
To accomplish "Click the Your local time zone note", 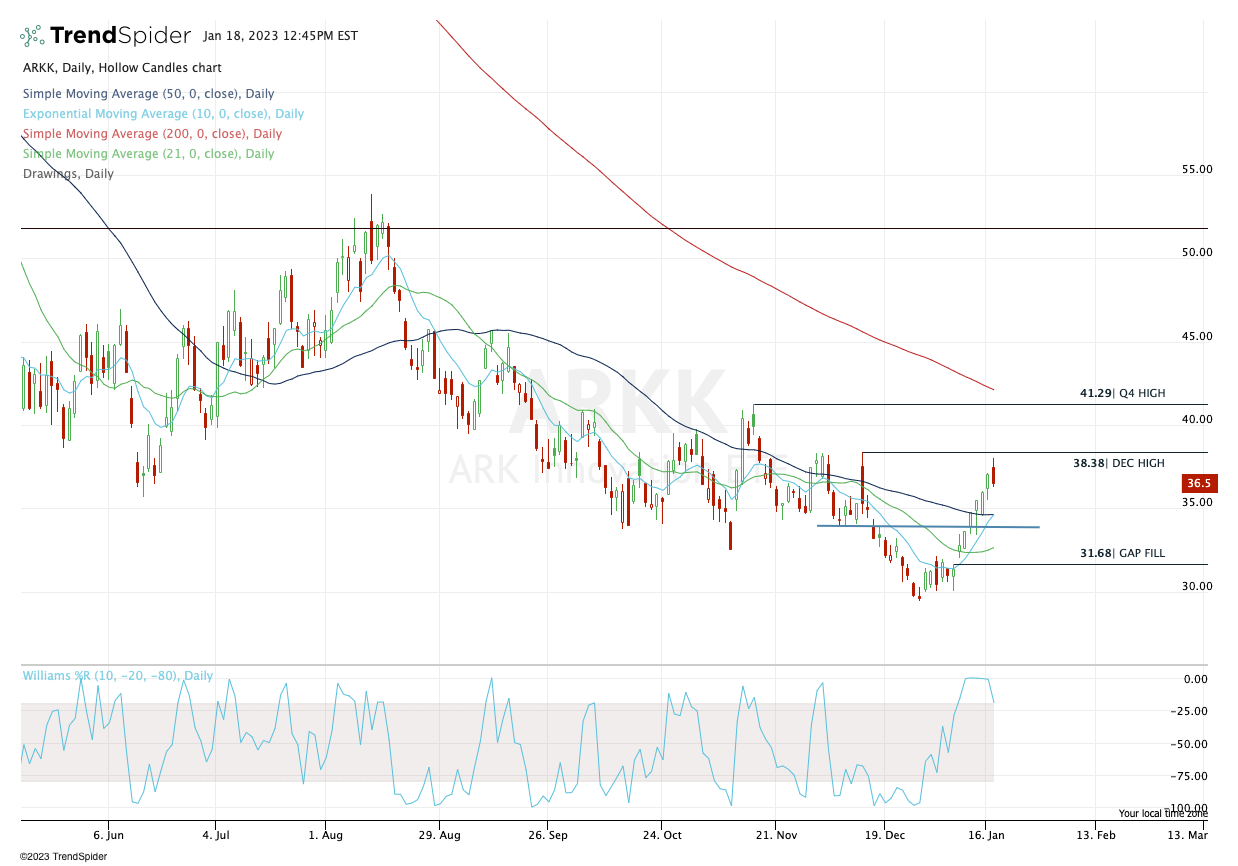I will [1163, 814].
